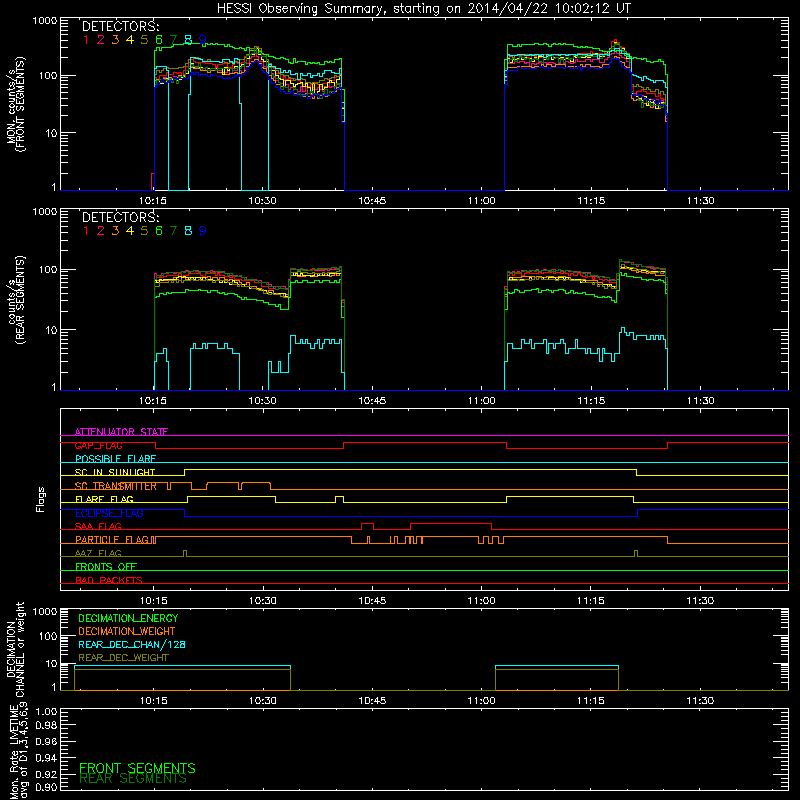
Task: Click 11:00 tick under Flags panel
Action: 482,601
